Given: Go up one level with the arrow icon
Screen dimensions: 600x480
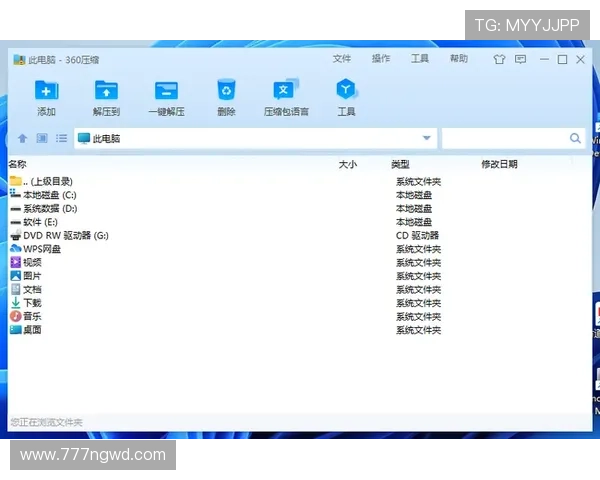Looking at the screenshot, I should click(x=23, y=138).
